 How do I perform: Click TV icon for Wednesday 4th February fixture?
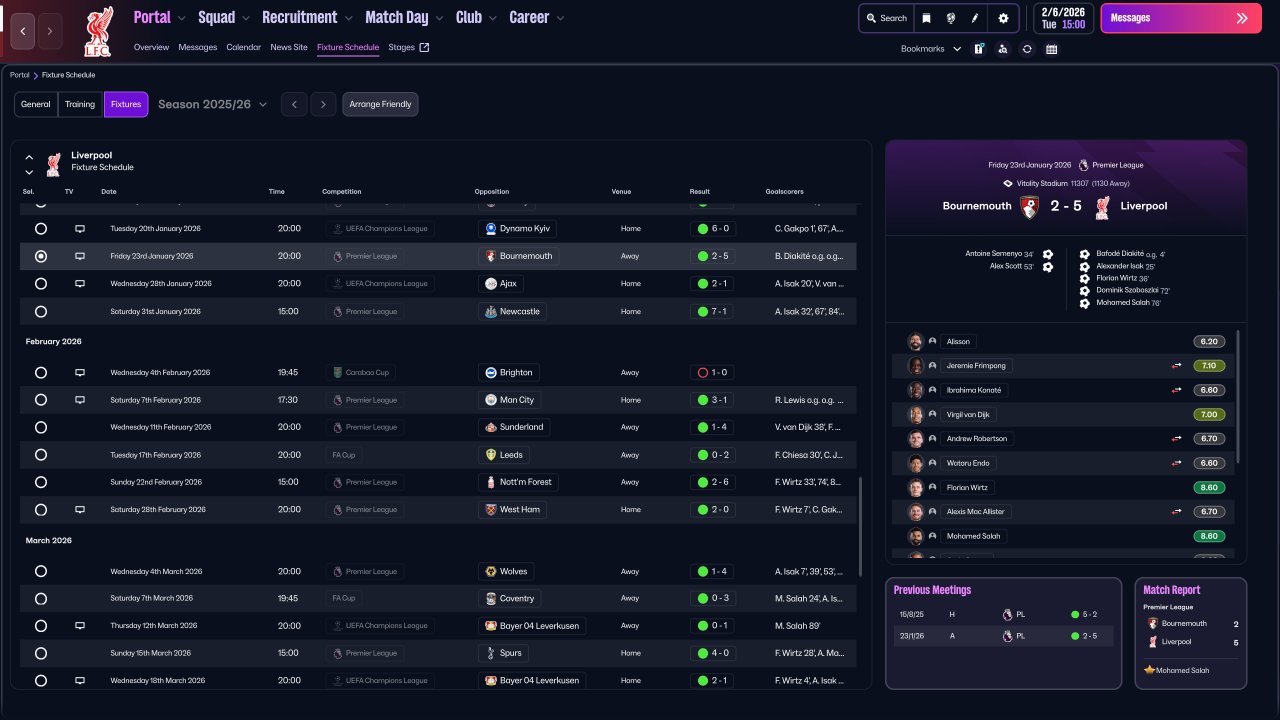(x=80, y=373)
